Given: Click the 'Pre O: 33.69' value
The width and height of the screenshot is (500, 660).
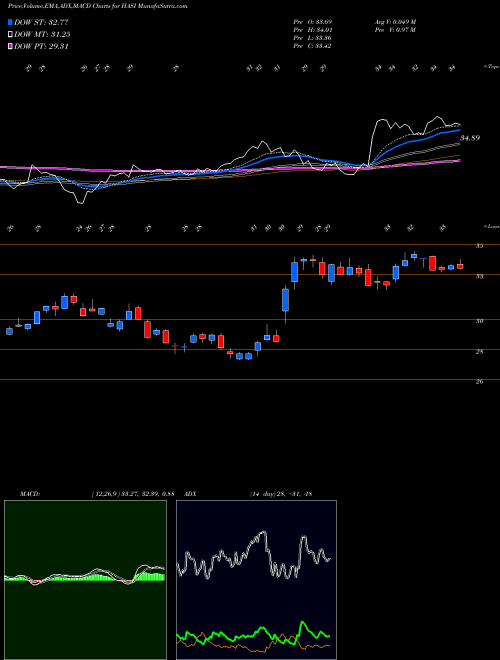Looking at the screenshot, I should pyautogui.click(x=313, y=22).
